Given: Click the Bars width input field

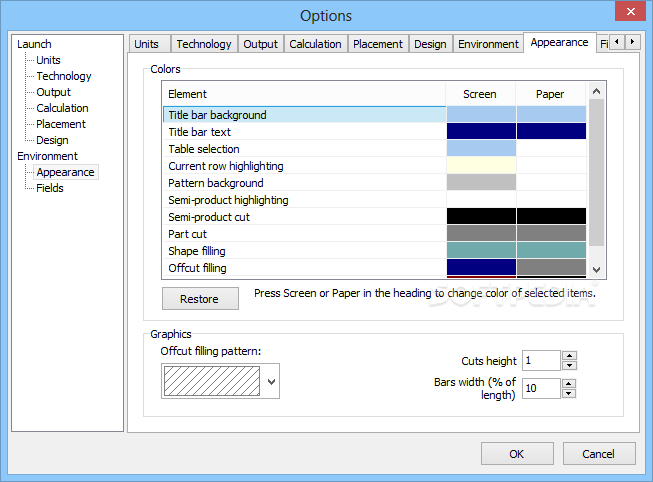Looking at the screenshot, I should pyautogui.click(x=541, y=388).
